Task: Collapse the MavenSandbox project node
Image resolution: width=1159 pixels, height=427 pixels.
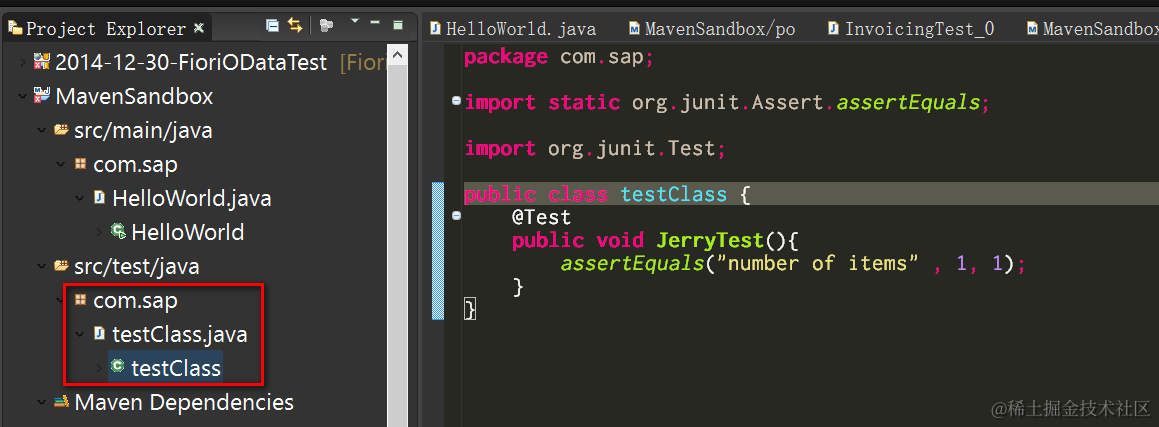Action: (x=22, y=96)
